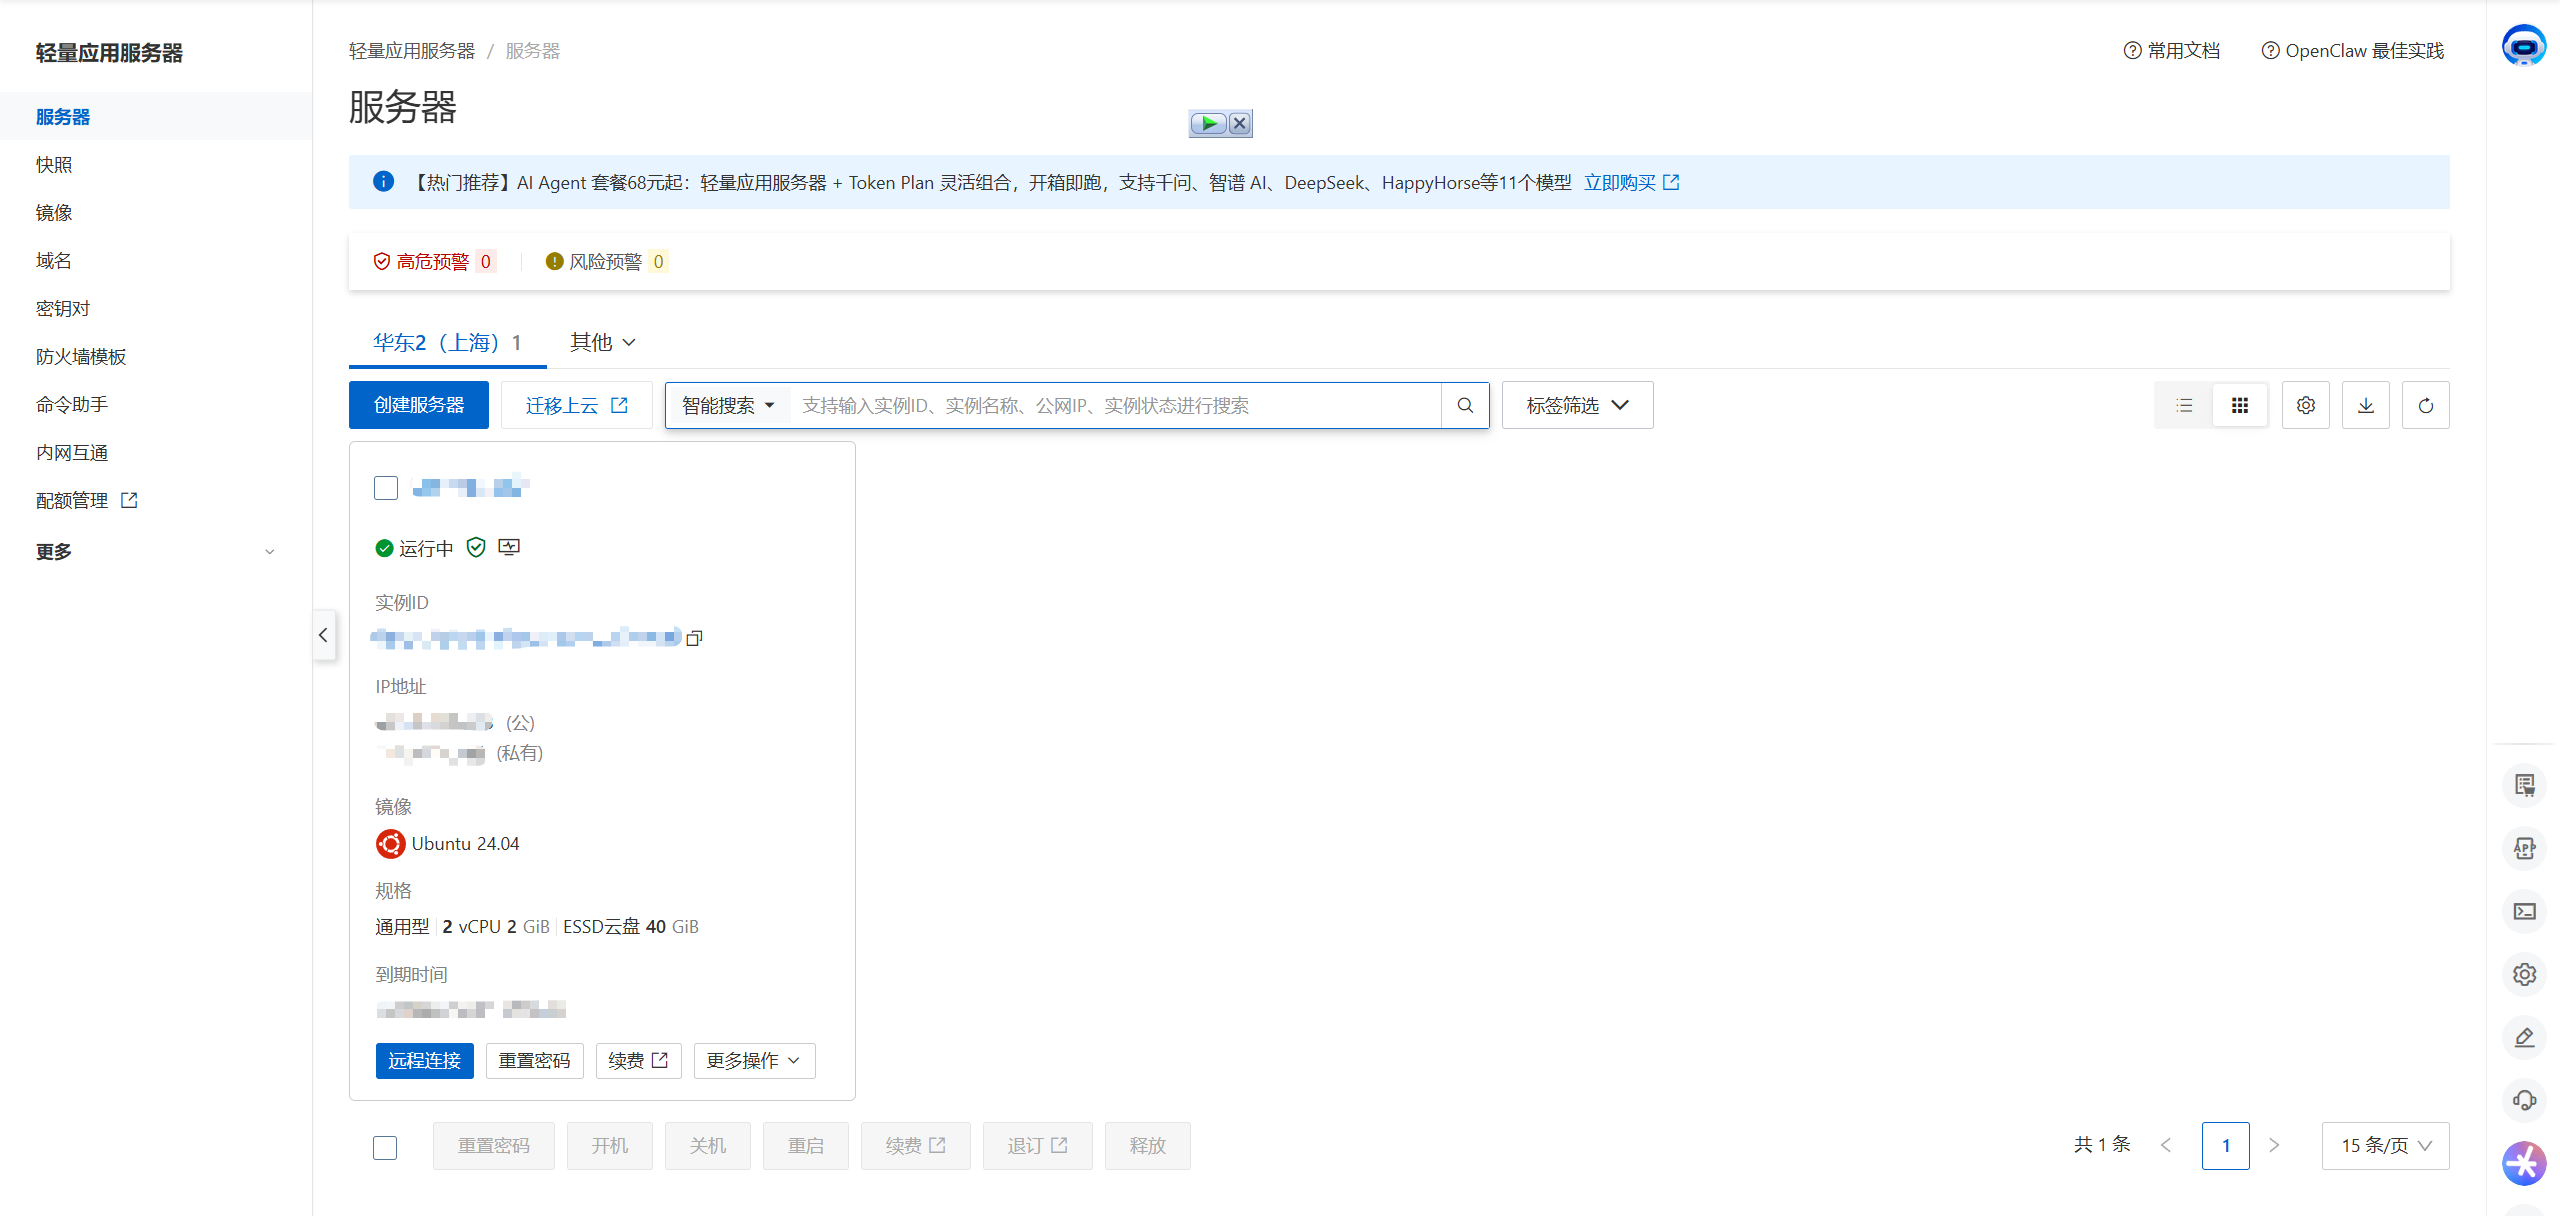Screen dimensions: 2560x1216
Task: Switch to card grid view
Action: point(2240,405)
